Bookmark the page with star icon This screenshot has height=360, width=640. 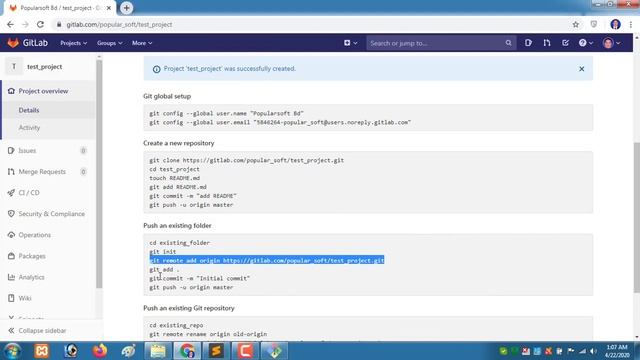pos(576,24)
